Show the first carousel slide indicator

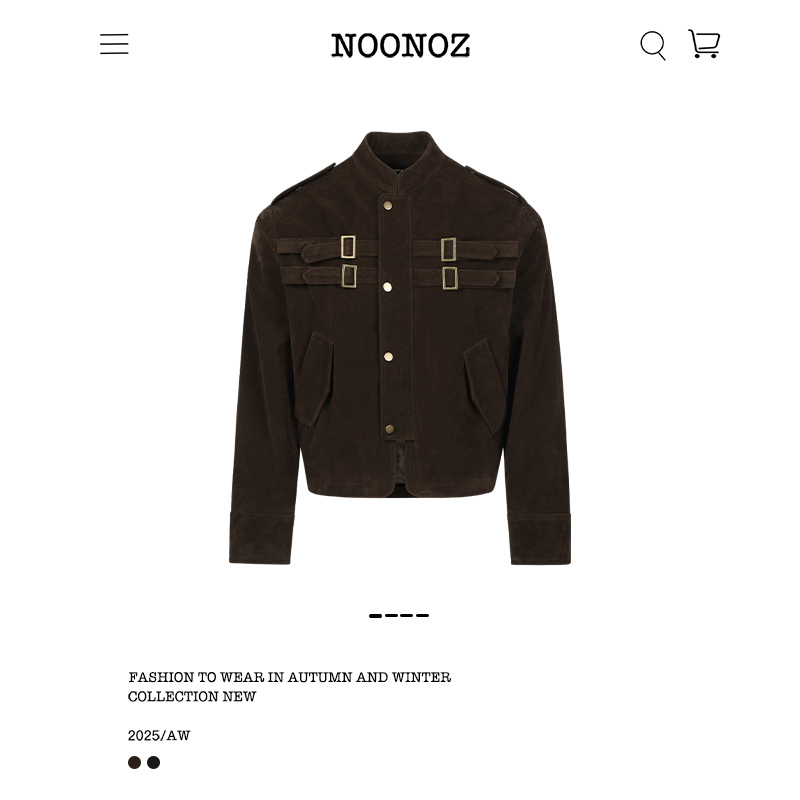[376, 616]
